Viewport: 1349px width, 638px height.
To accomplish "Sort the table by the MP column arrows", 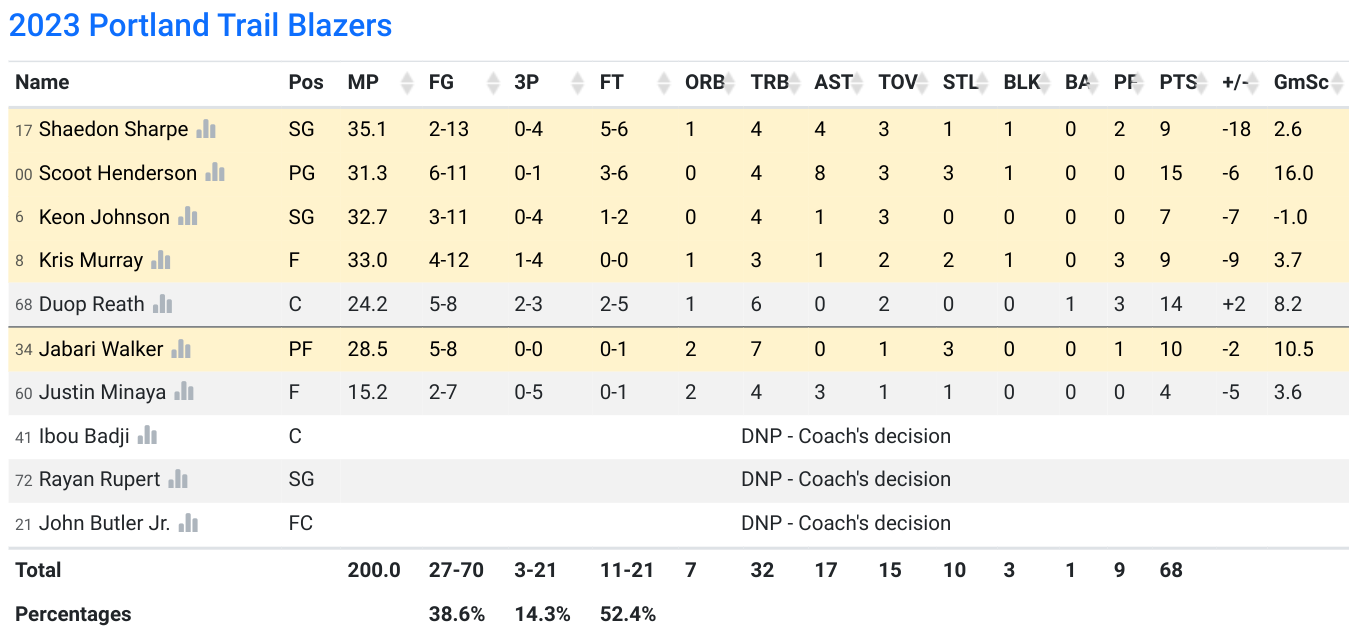I will click(406, 83).
